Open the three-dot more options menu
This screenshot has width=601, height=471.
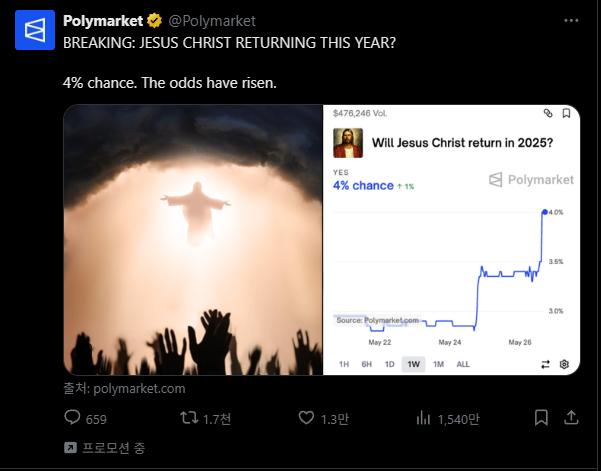(571, 20)
